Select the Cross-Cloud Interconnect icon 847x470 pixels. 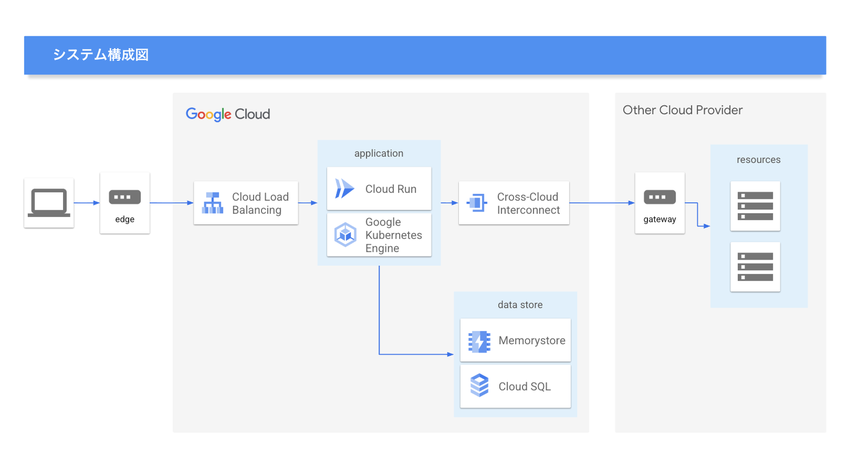click(x=477, y=203)
